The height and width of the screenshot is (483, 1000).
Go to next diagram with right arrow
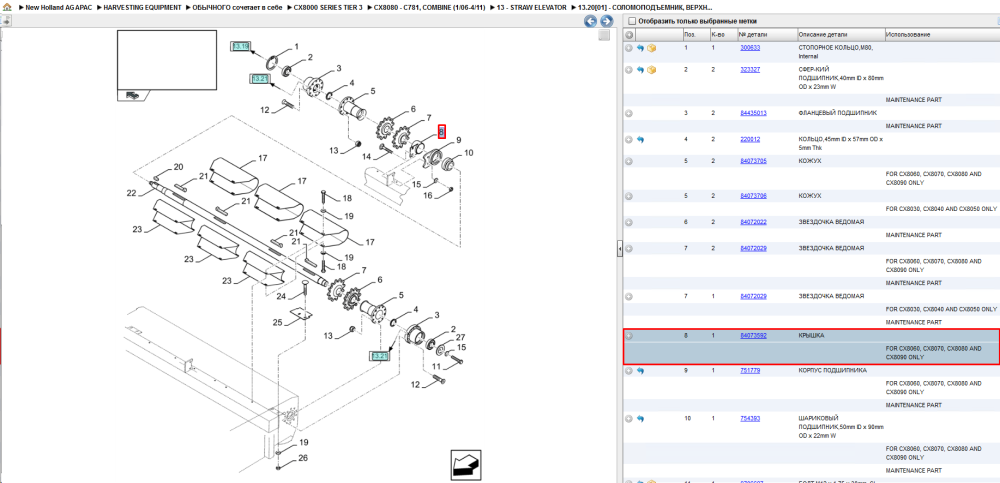pyautogui.click(x=607, y=22)
